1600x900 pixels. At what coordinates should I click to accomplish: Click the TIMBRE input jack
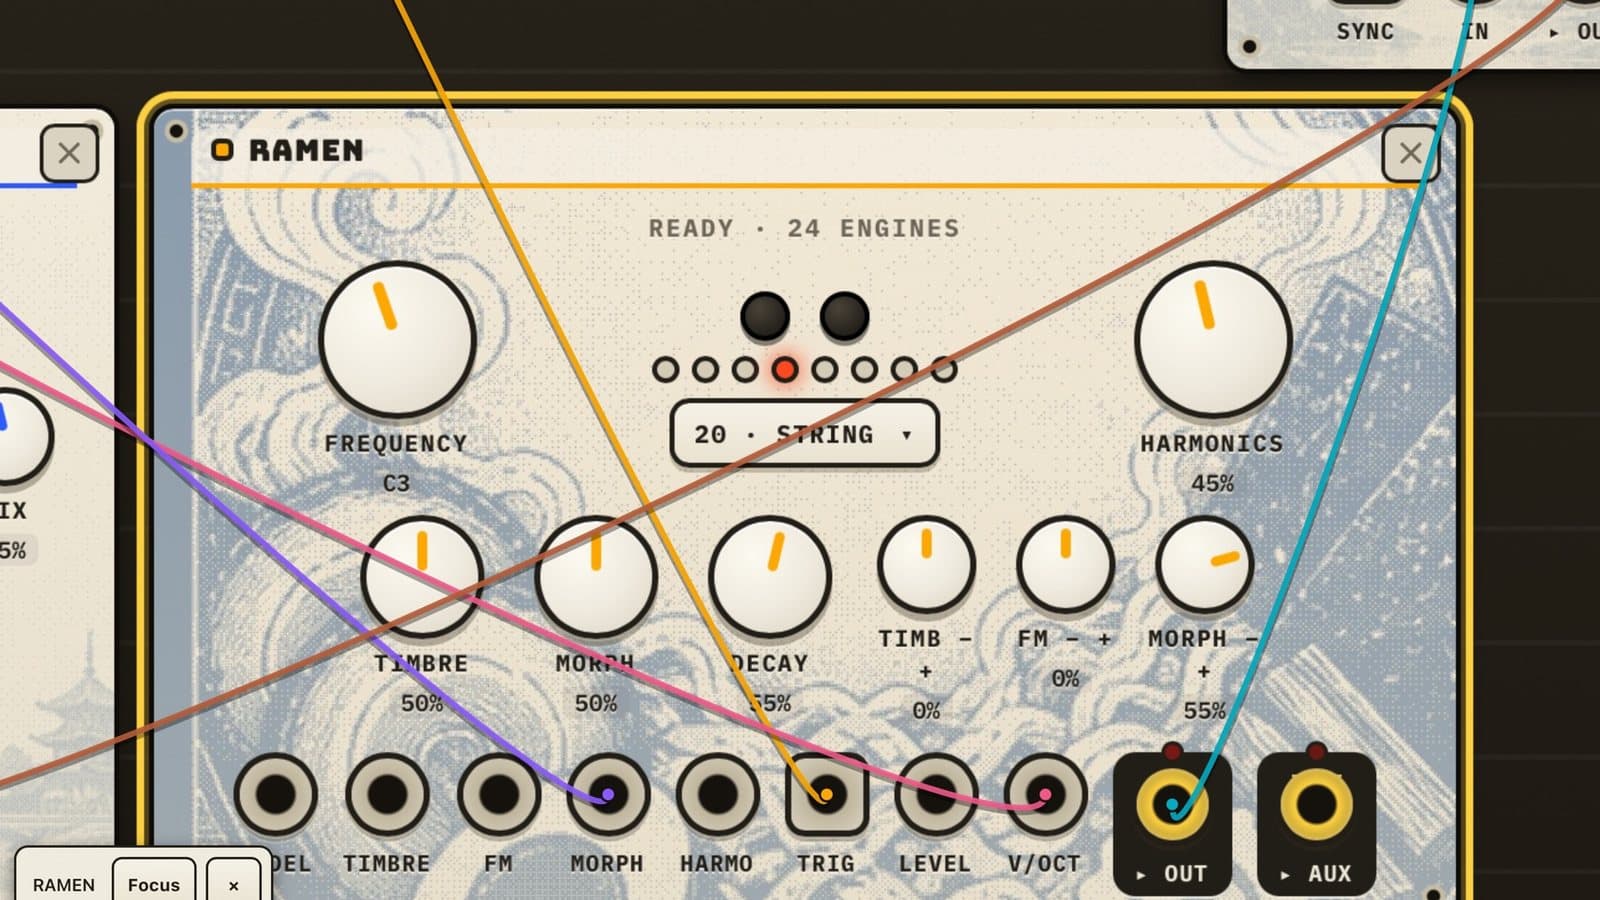[x=387, y=795]
